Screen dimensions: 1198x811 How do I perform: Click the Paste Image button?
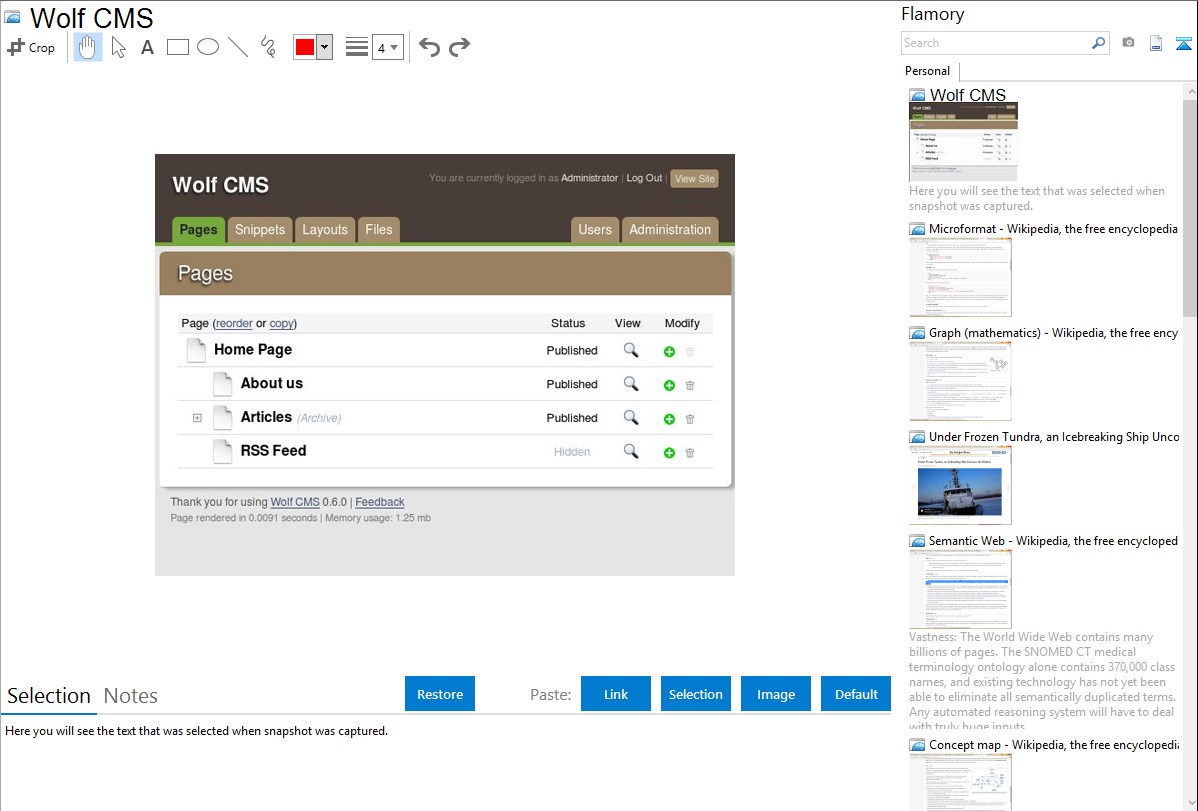pyautogui.click(x=775, y=694)
